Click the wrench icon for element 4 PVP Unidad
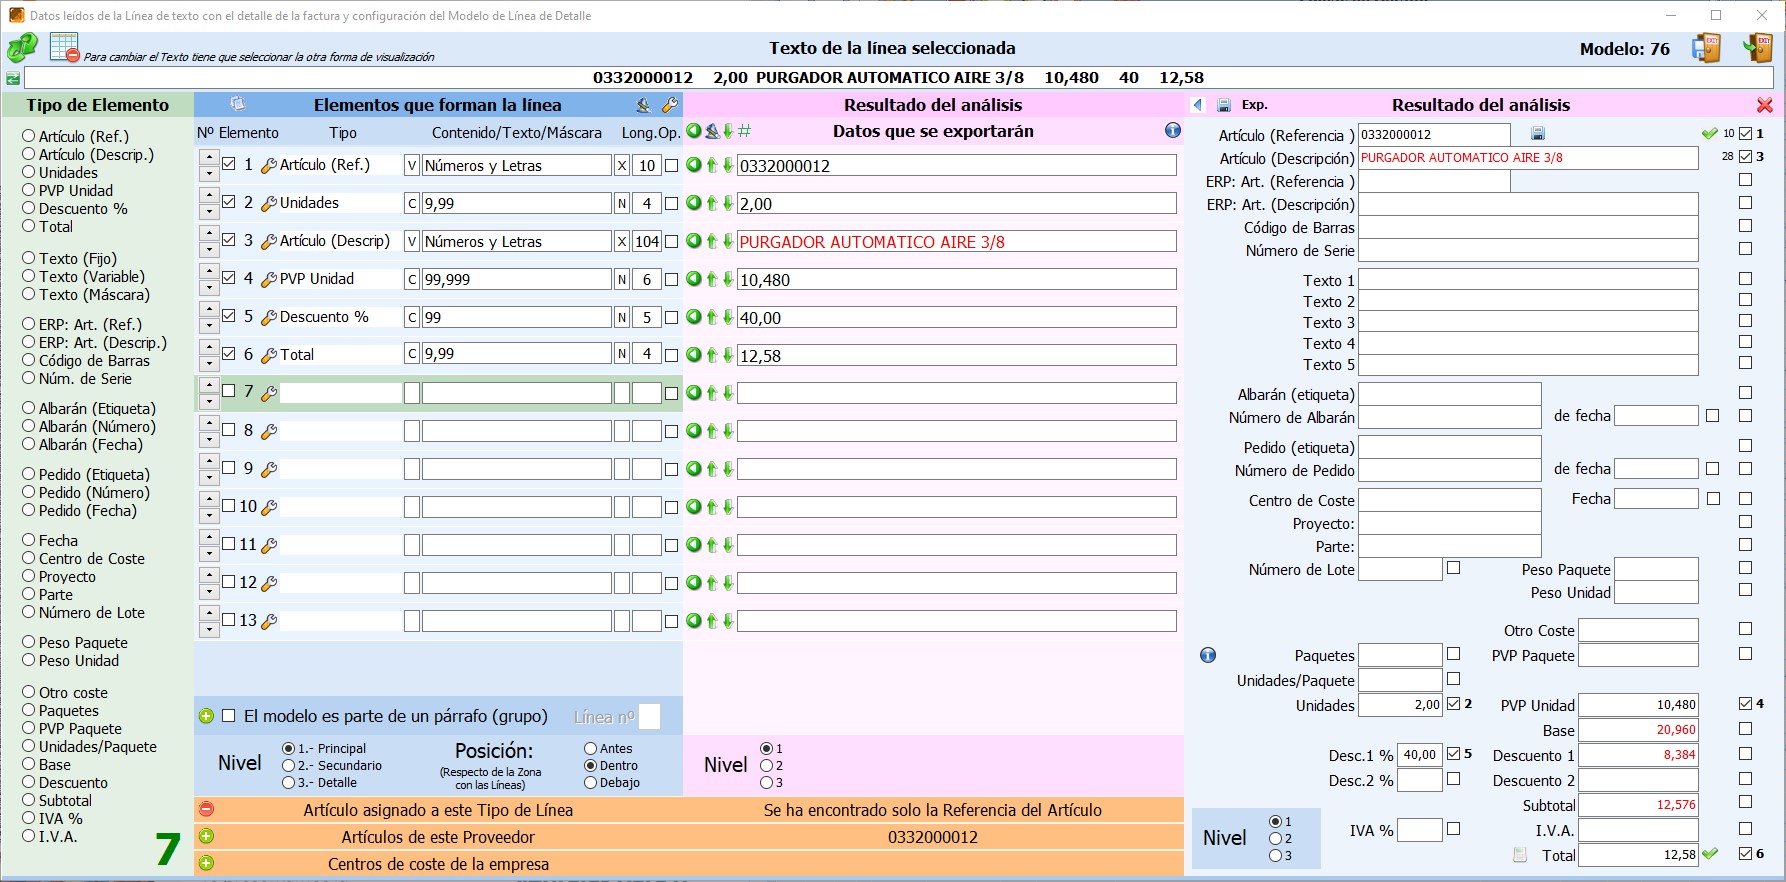 coord(268,280)
